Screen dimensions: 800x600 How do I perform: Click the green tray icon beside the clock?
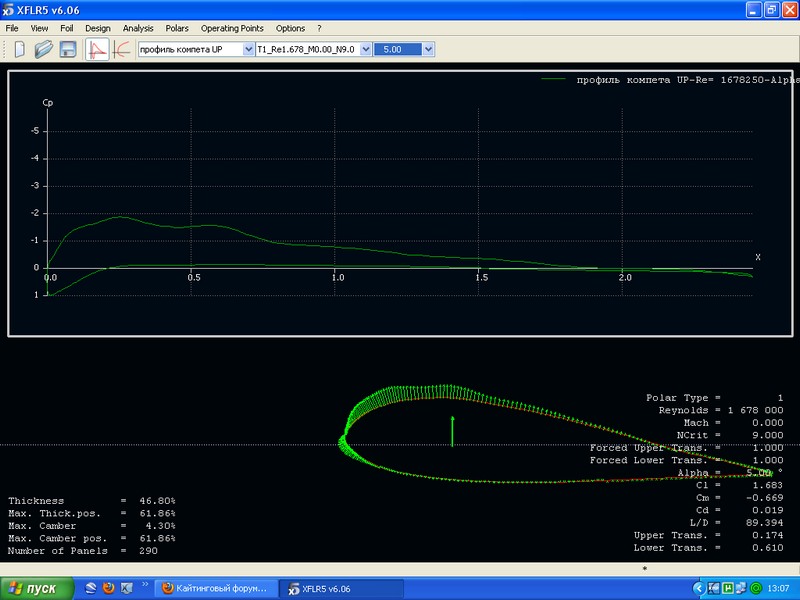(x=756, y=589)
